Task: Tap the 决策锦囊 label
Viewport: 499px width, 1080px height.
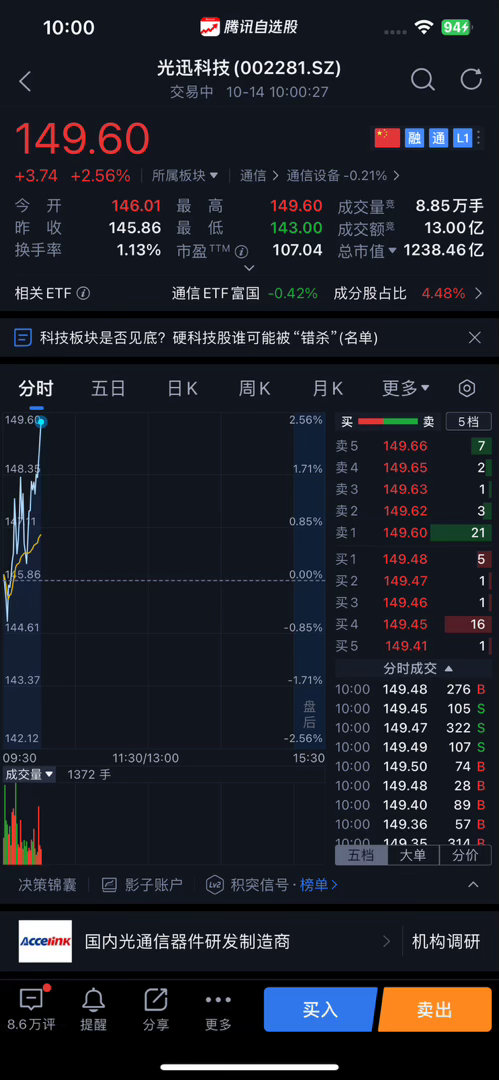Action: point(47,885)
